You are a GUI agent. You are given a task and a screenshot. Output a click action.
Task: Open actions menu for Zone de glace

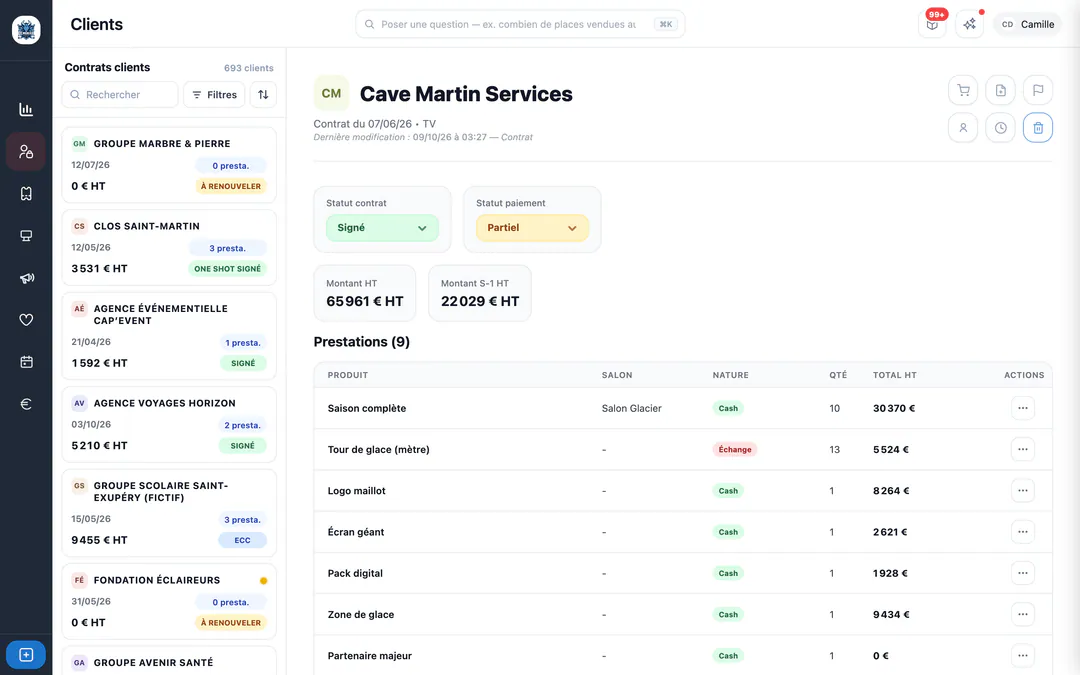[1023, 614]
